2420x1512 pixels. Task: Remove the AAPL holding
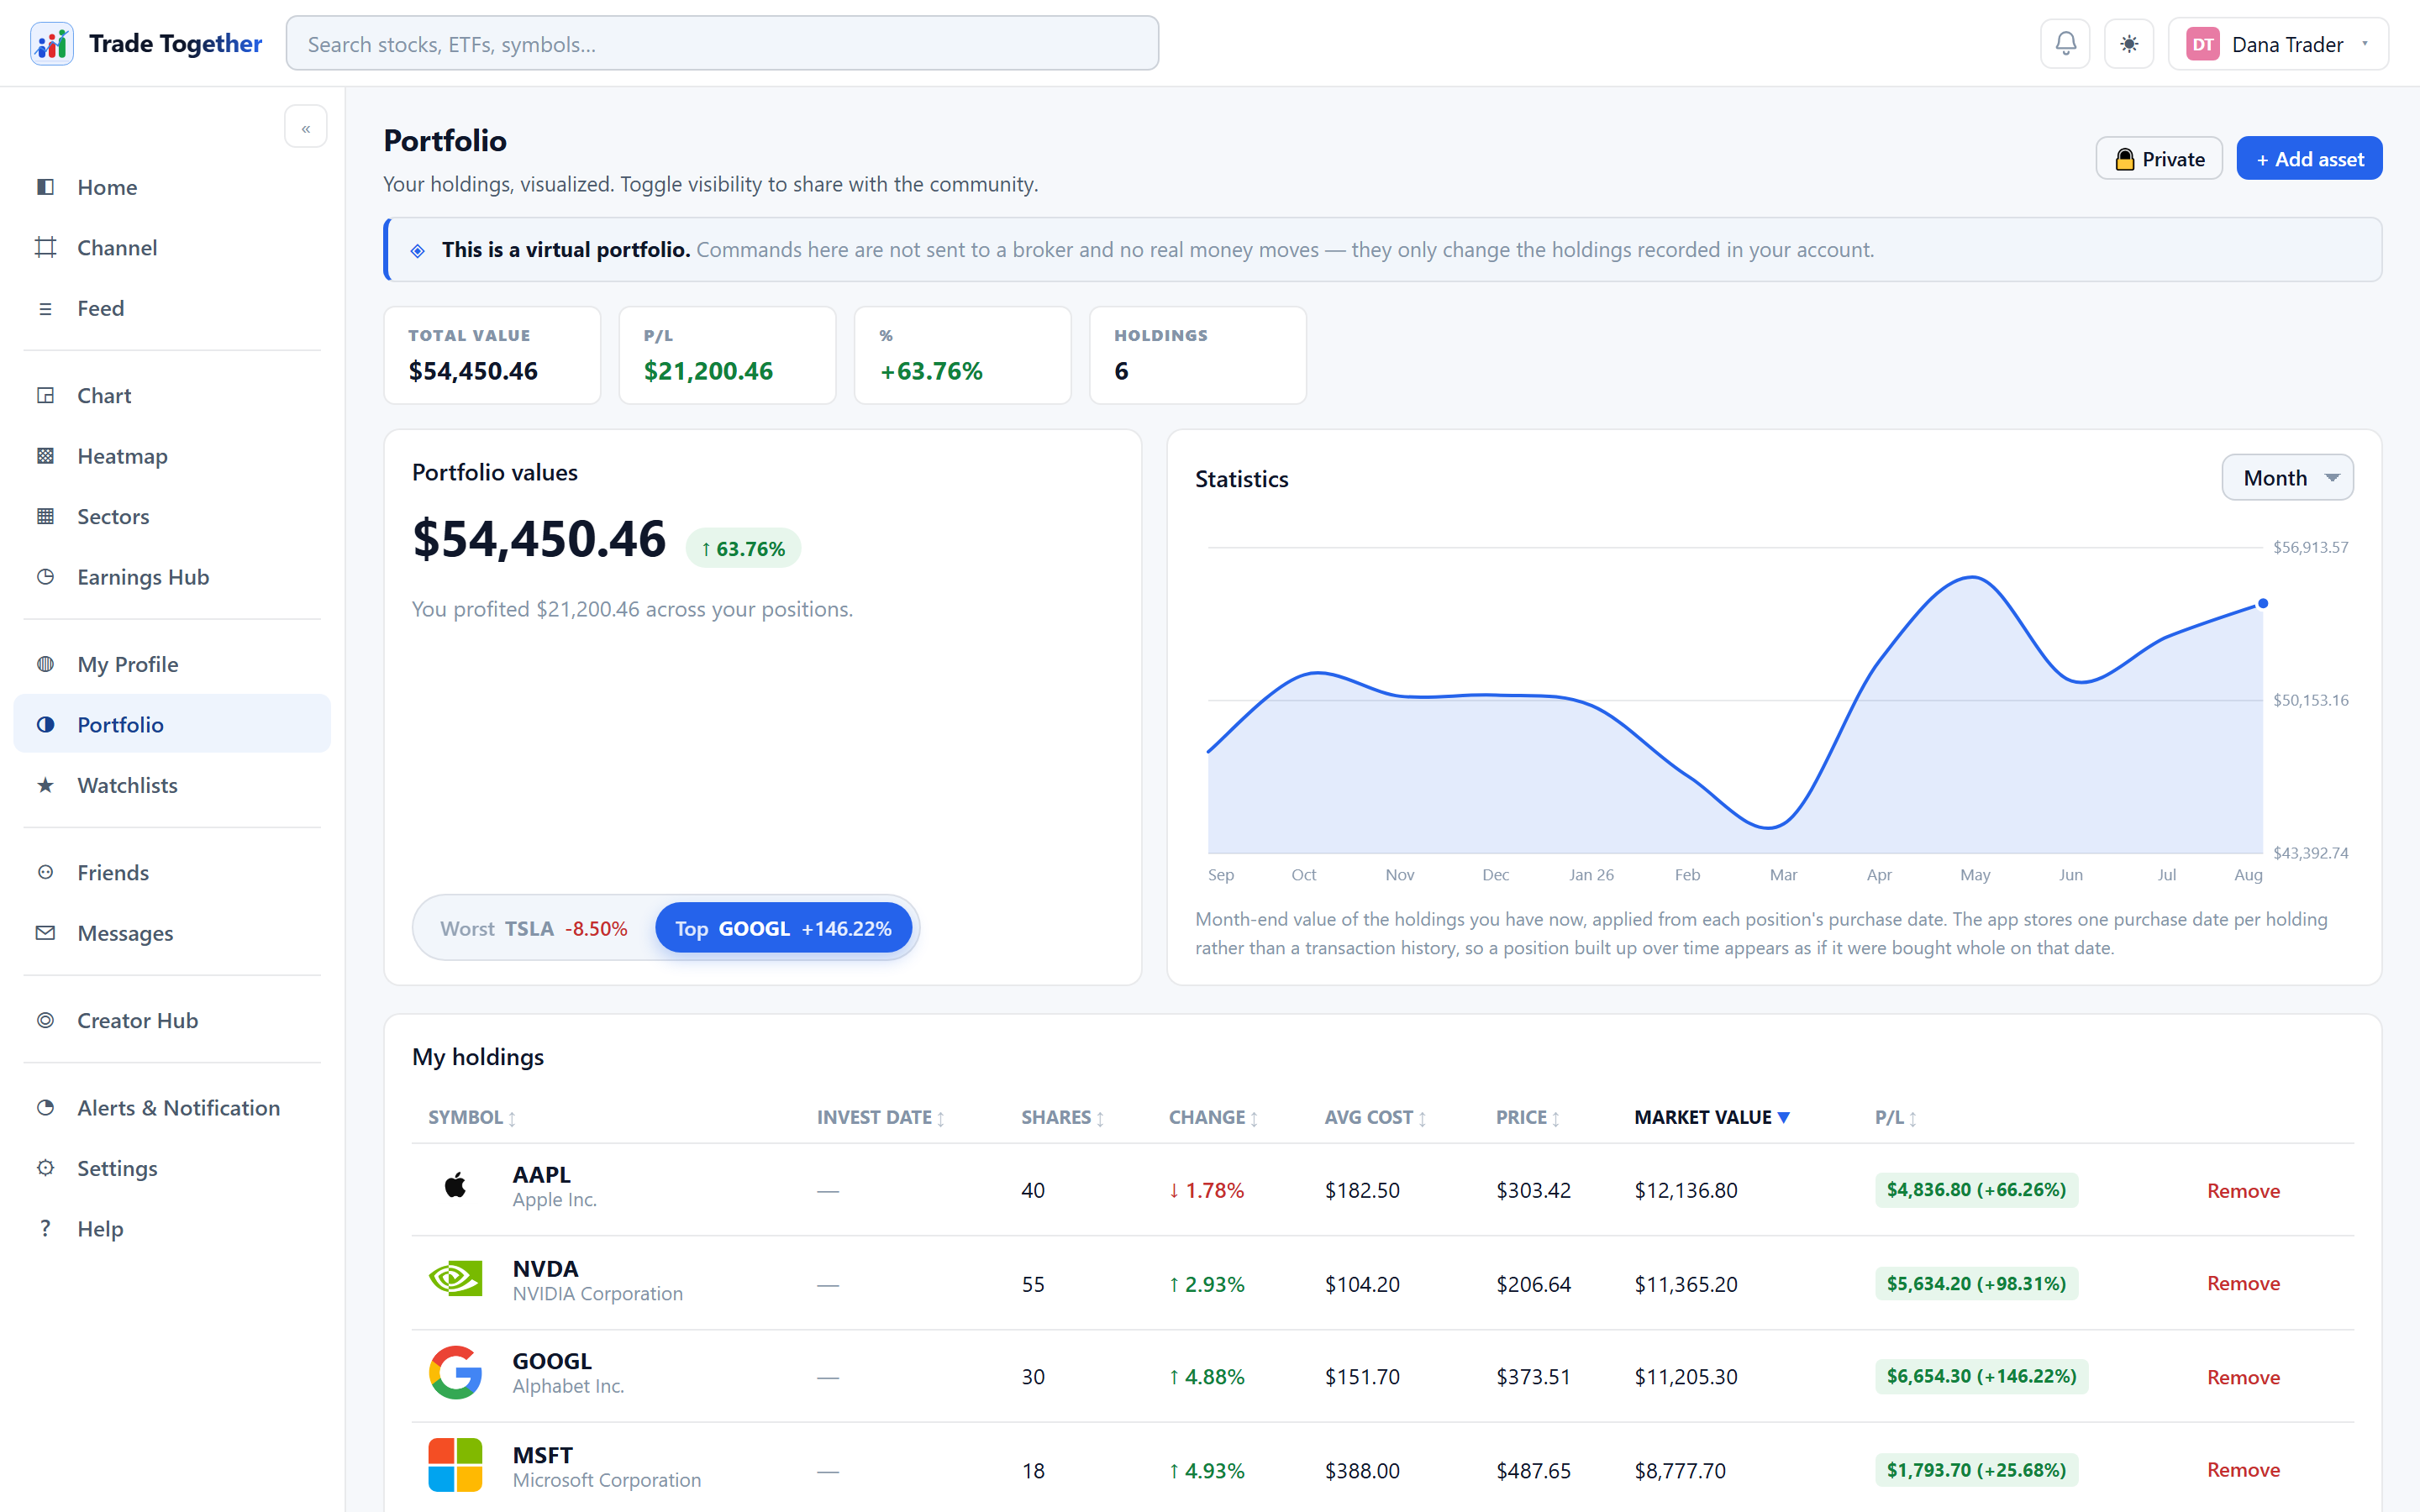click(x=2243, y=1191)
